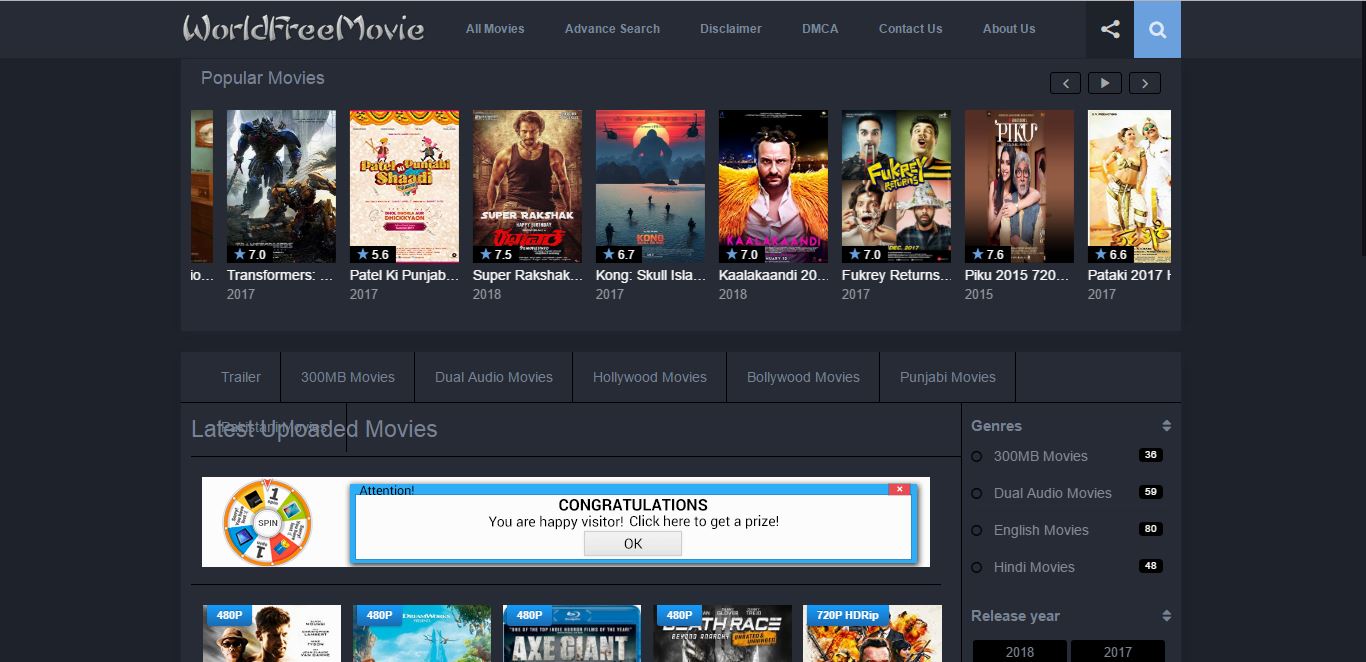
Task: Click 480P badge on Death Race poster
Action: coord(679,615)
